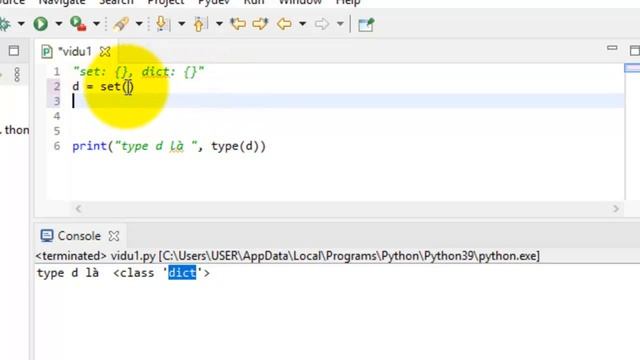Open Next Annotation dropdown arrow

182,24
